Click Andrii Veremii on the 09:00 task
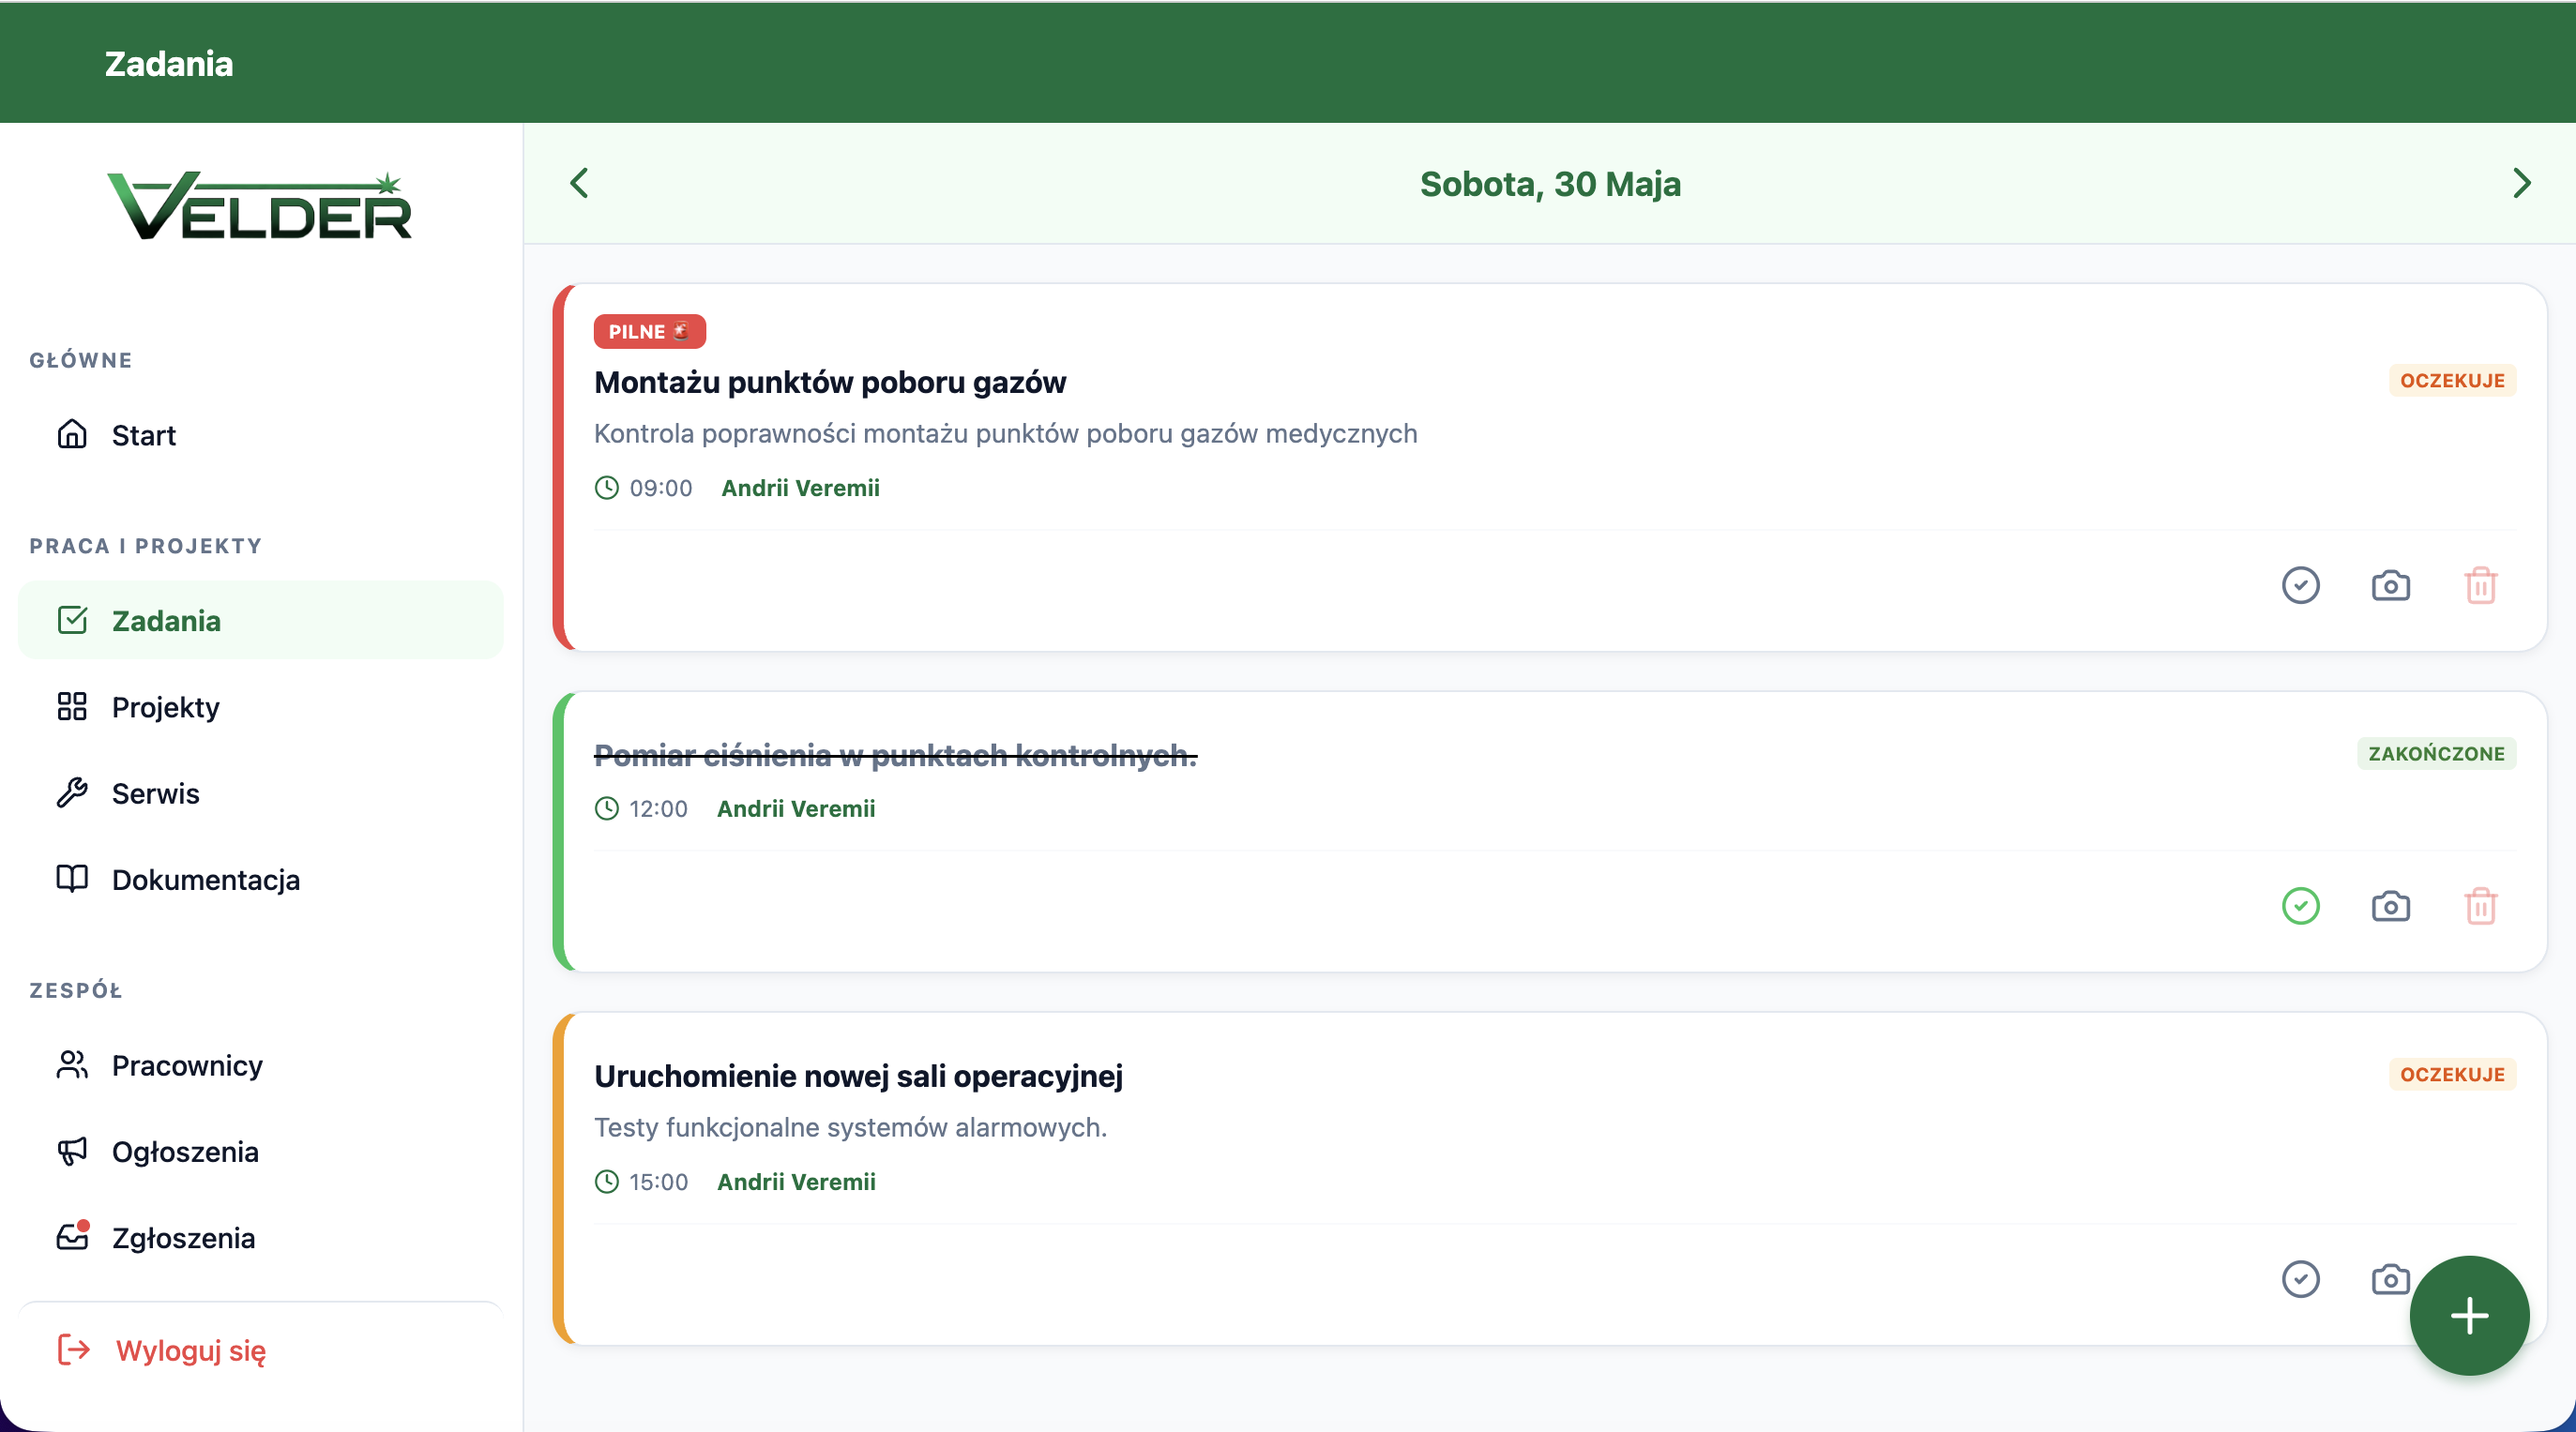 [x=800, y=488]
